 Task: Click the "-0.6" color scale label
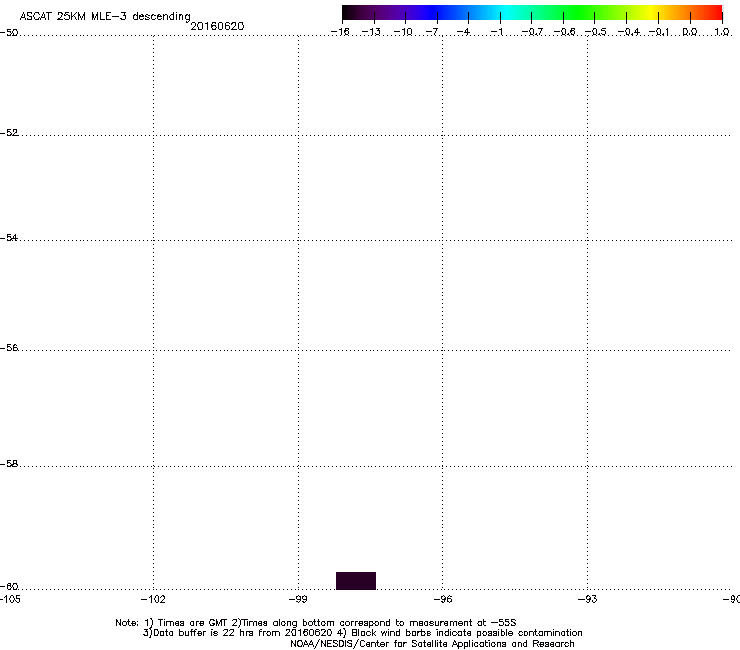coord(564,32)
